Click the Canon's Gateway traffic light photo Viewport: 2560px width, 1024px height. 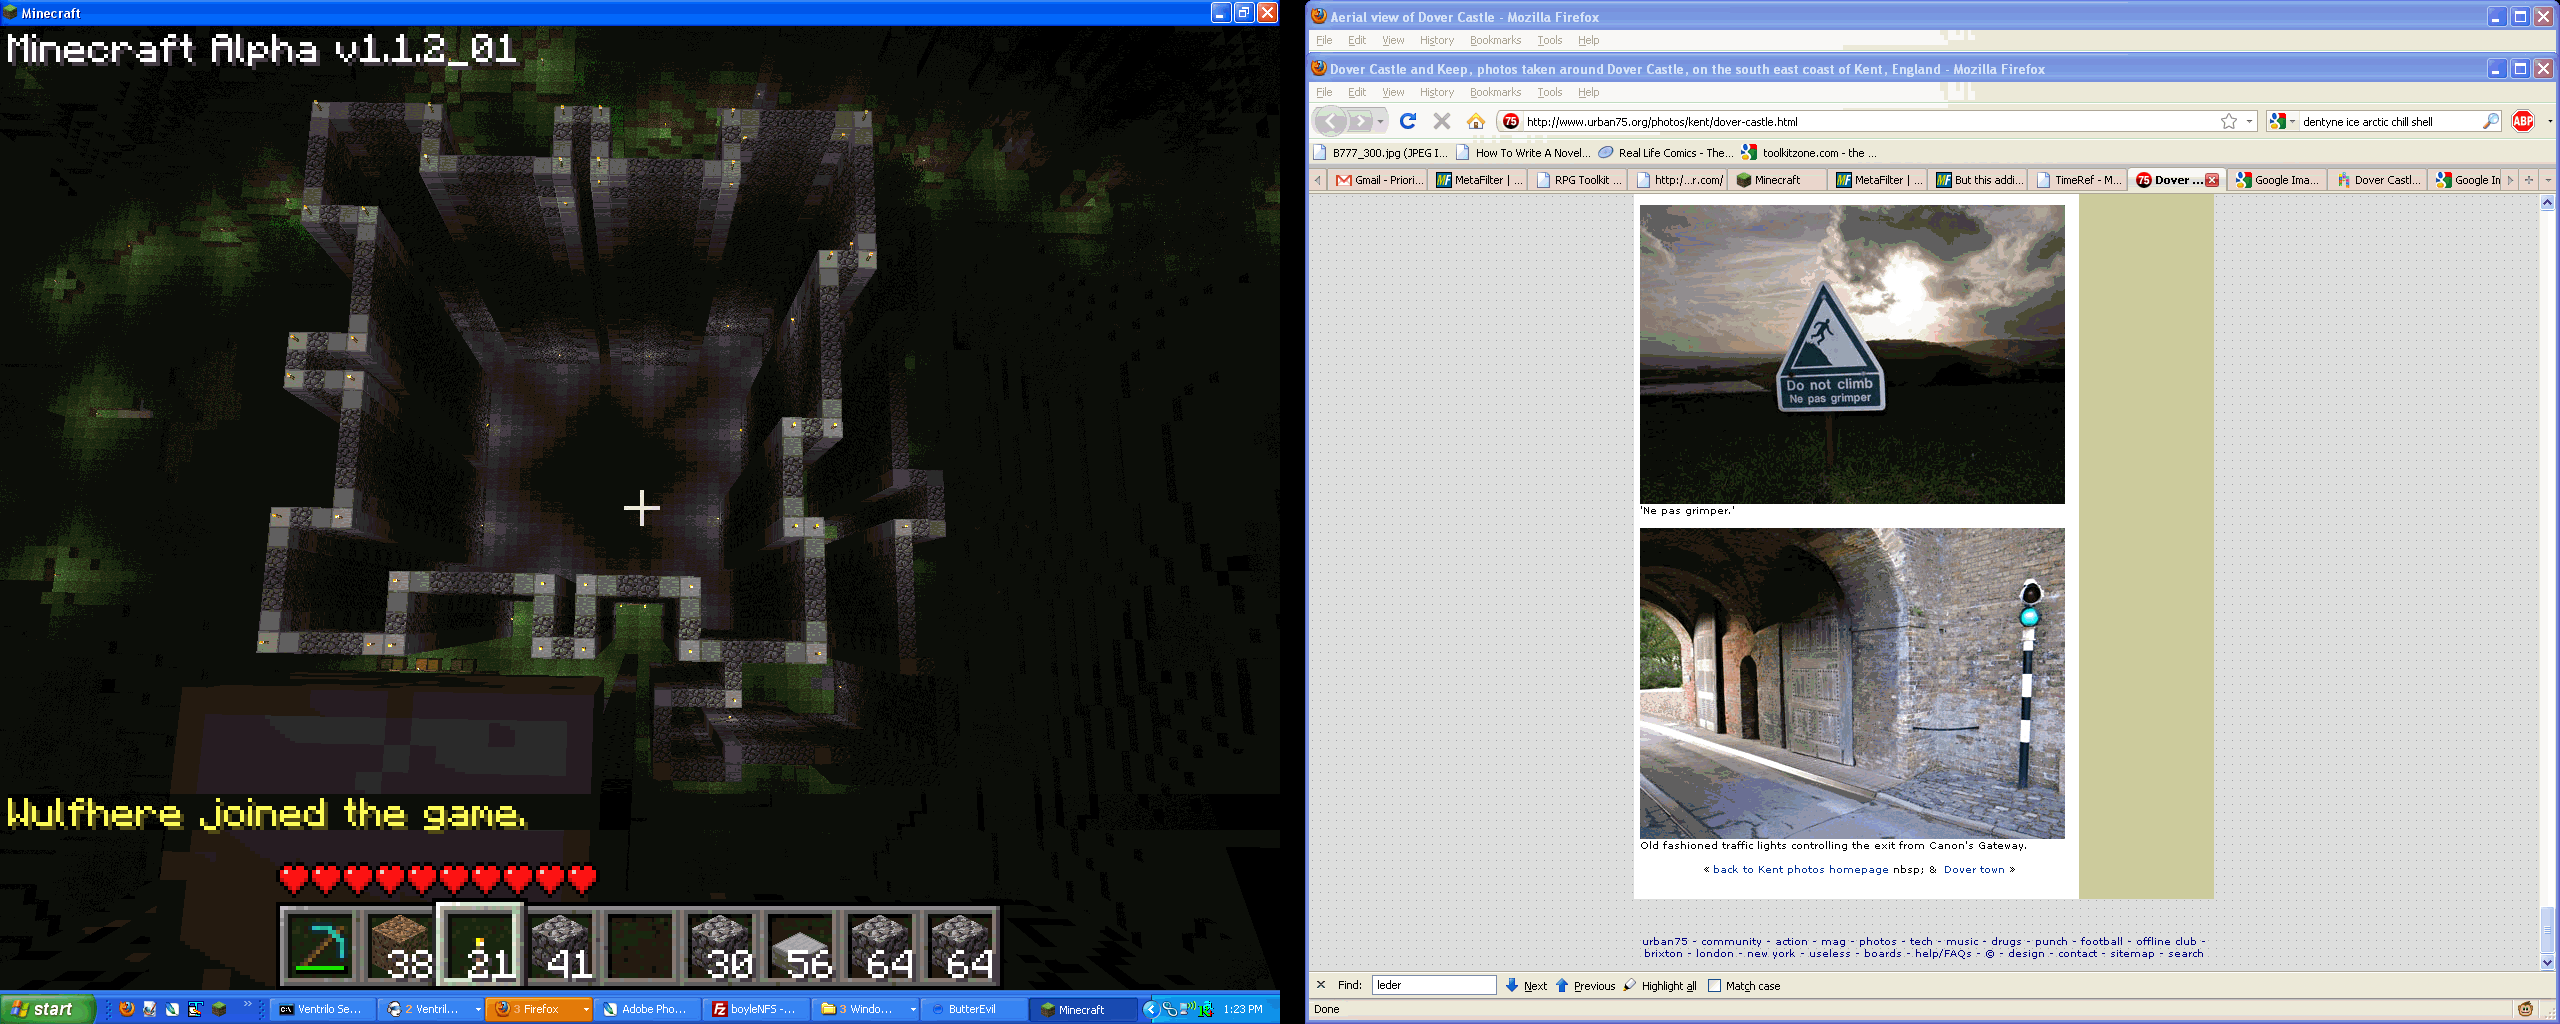(x=1852, y=683)
